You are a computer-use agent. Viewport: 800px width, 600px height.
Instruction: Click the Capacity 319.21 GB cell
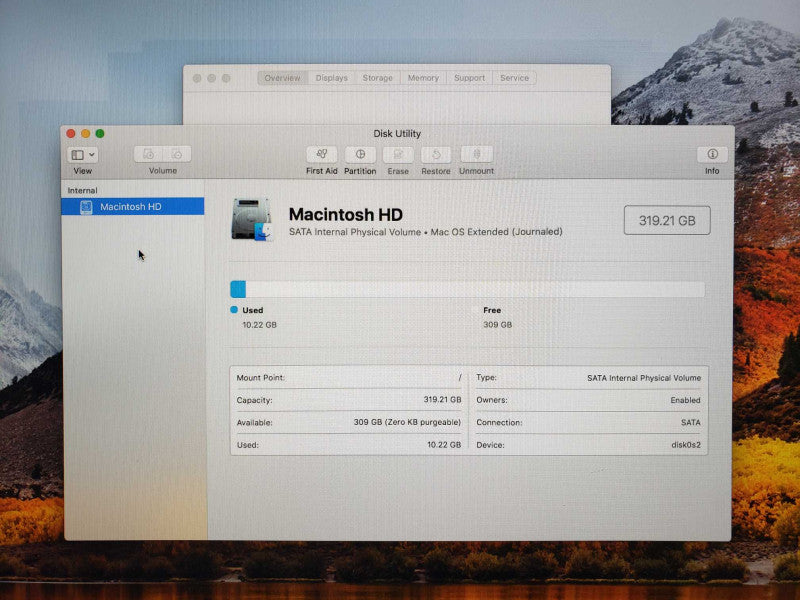[349, 399]
